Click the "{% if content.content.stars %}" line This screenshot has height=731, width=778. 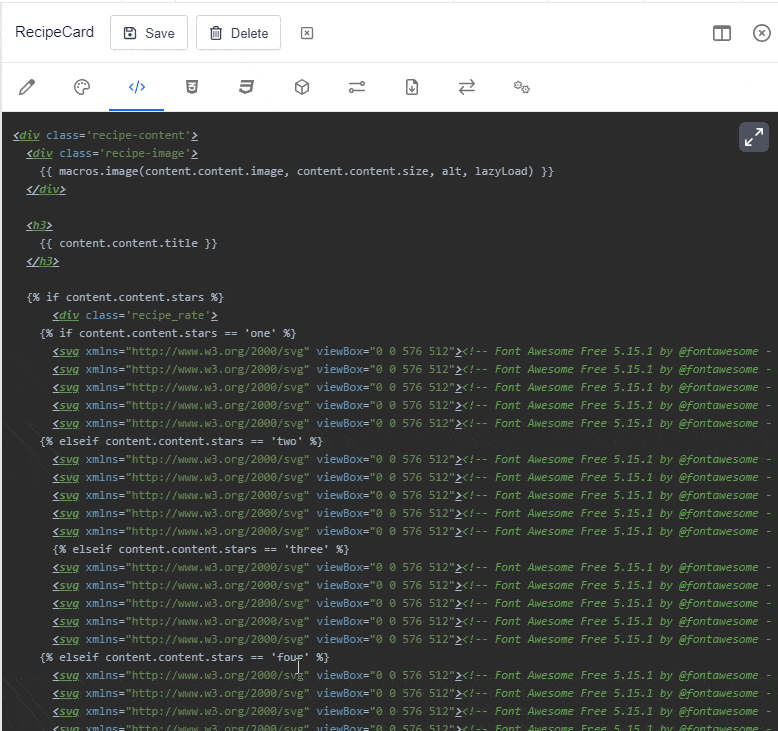point(125,297)
